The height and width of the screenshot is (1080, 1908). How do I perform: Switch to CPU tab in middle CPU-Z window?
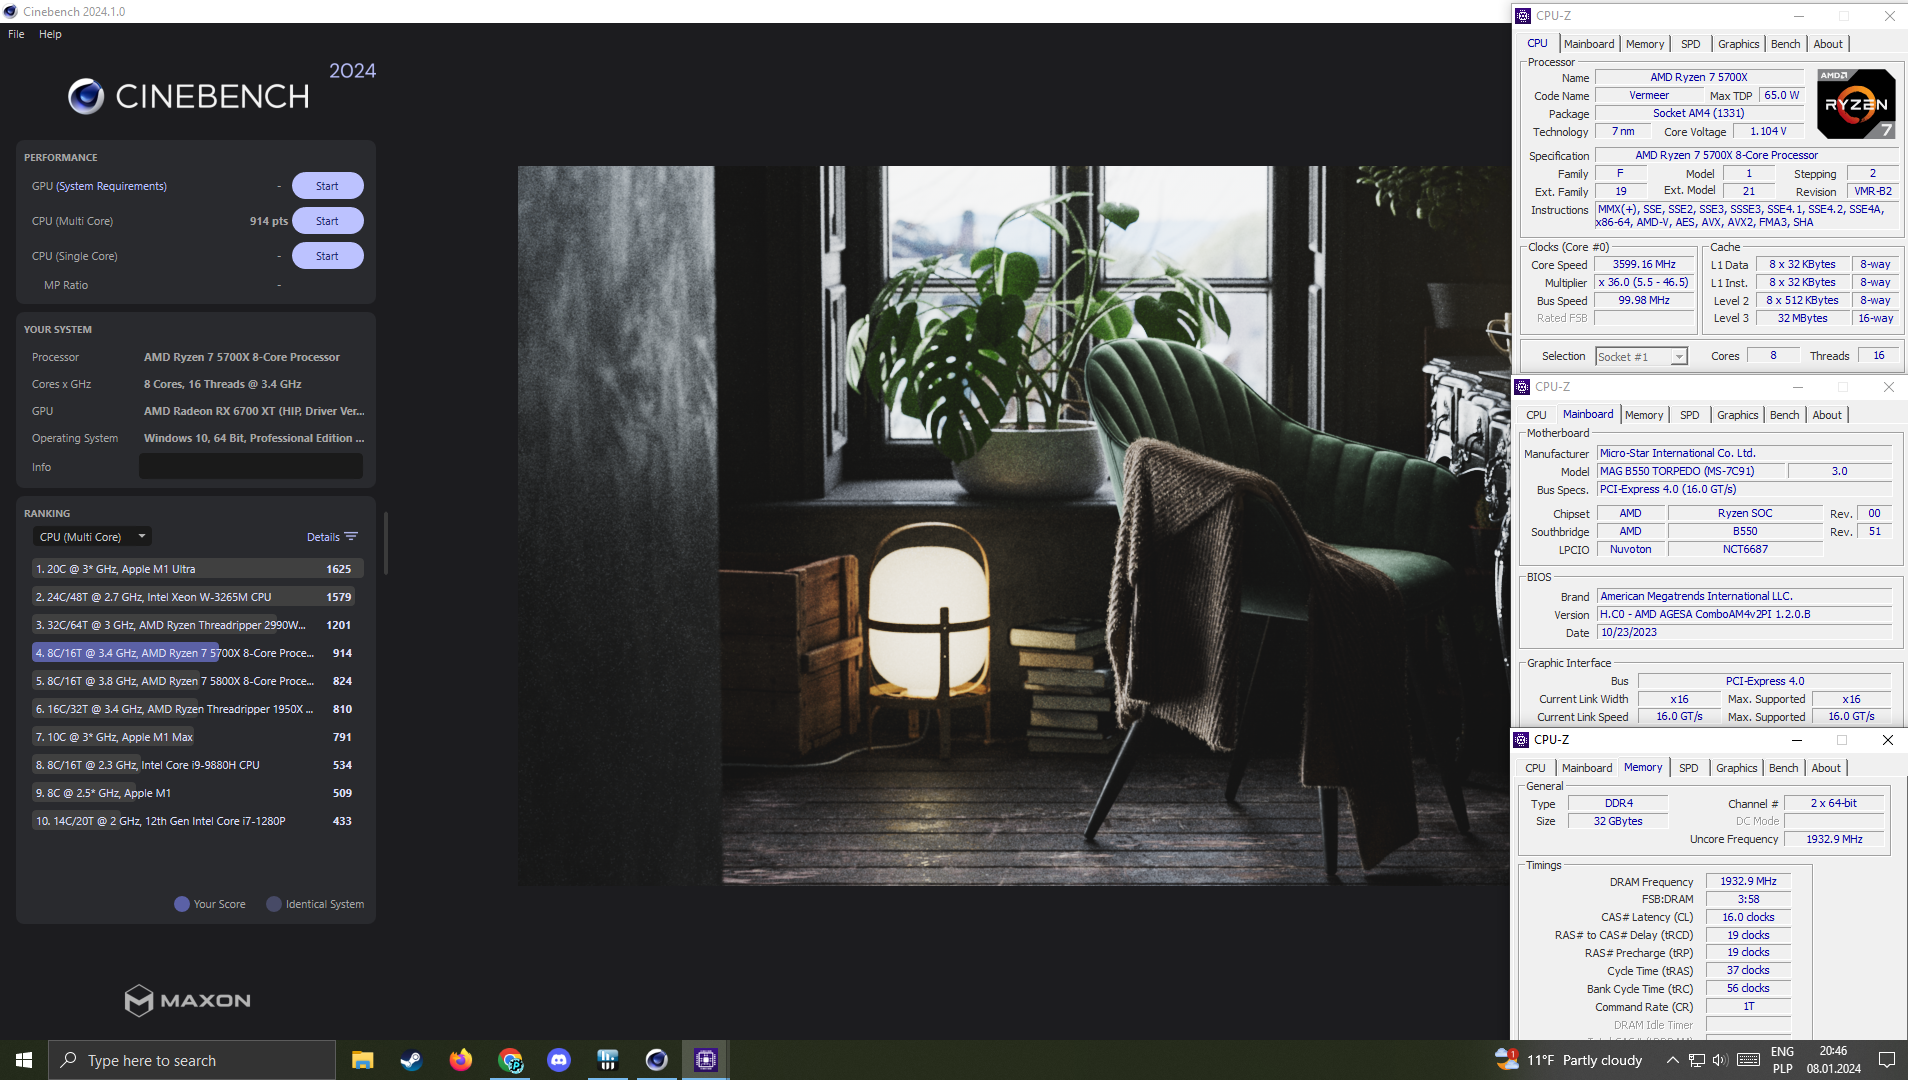[x=1536, y=415]
